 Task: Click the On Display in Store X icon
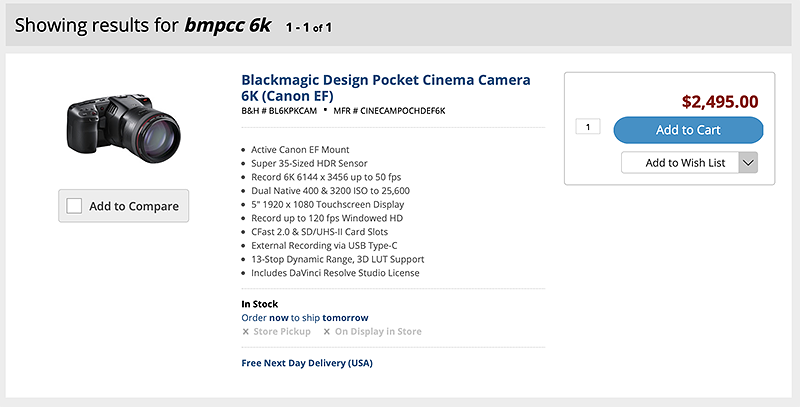point(327,332)
